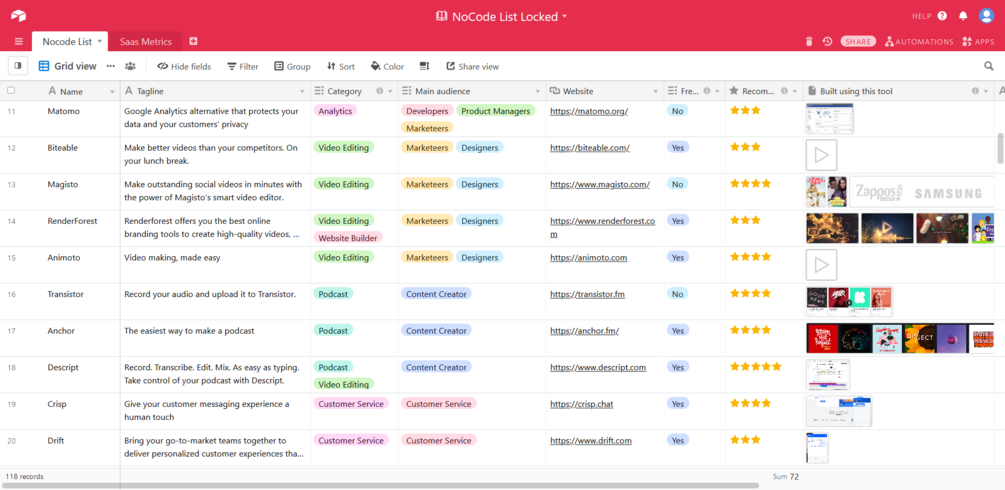
Task: Open the view's more options ellipsis
Action: pyautogui.click(x=111, y=66)
